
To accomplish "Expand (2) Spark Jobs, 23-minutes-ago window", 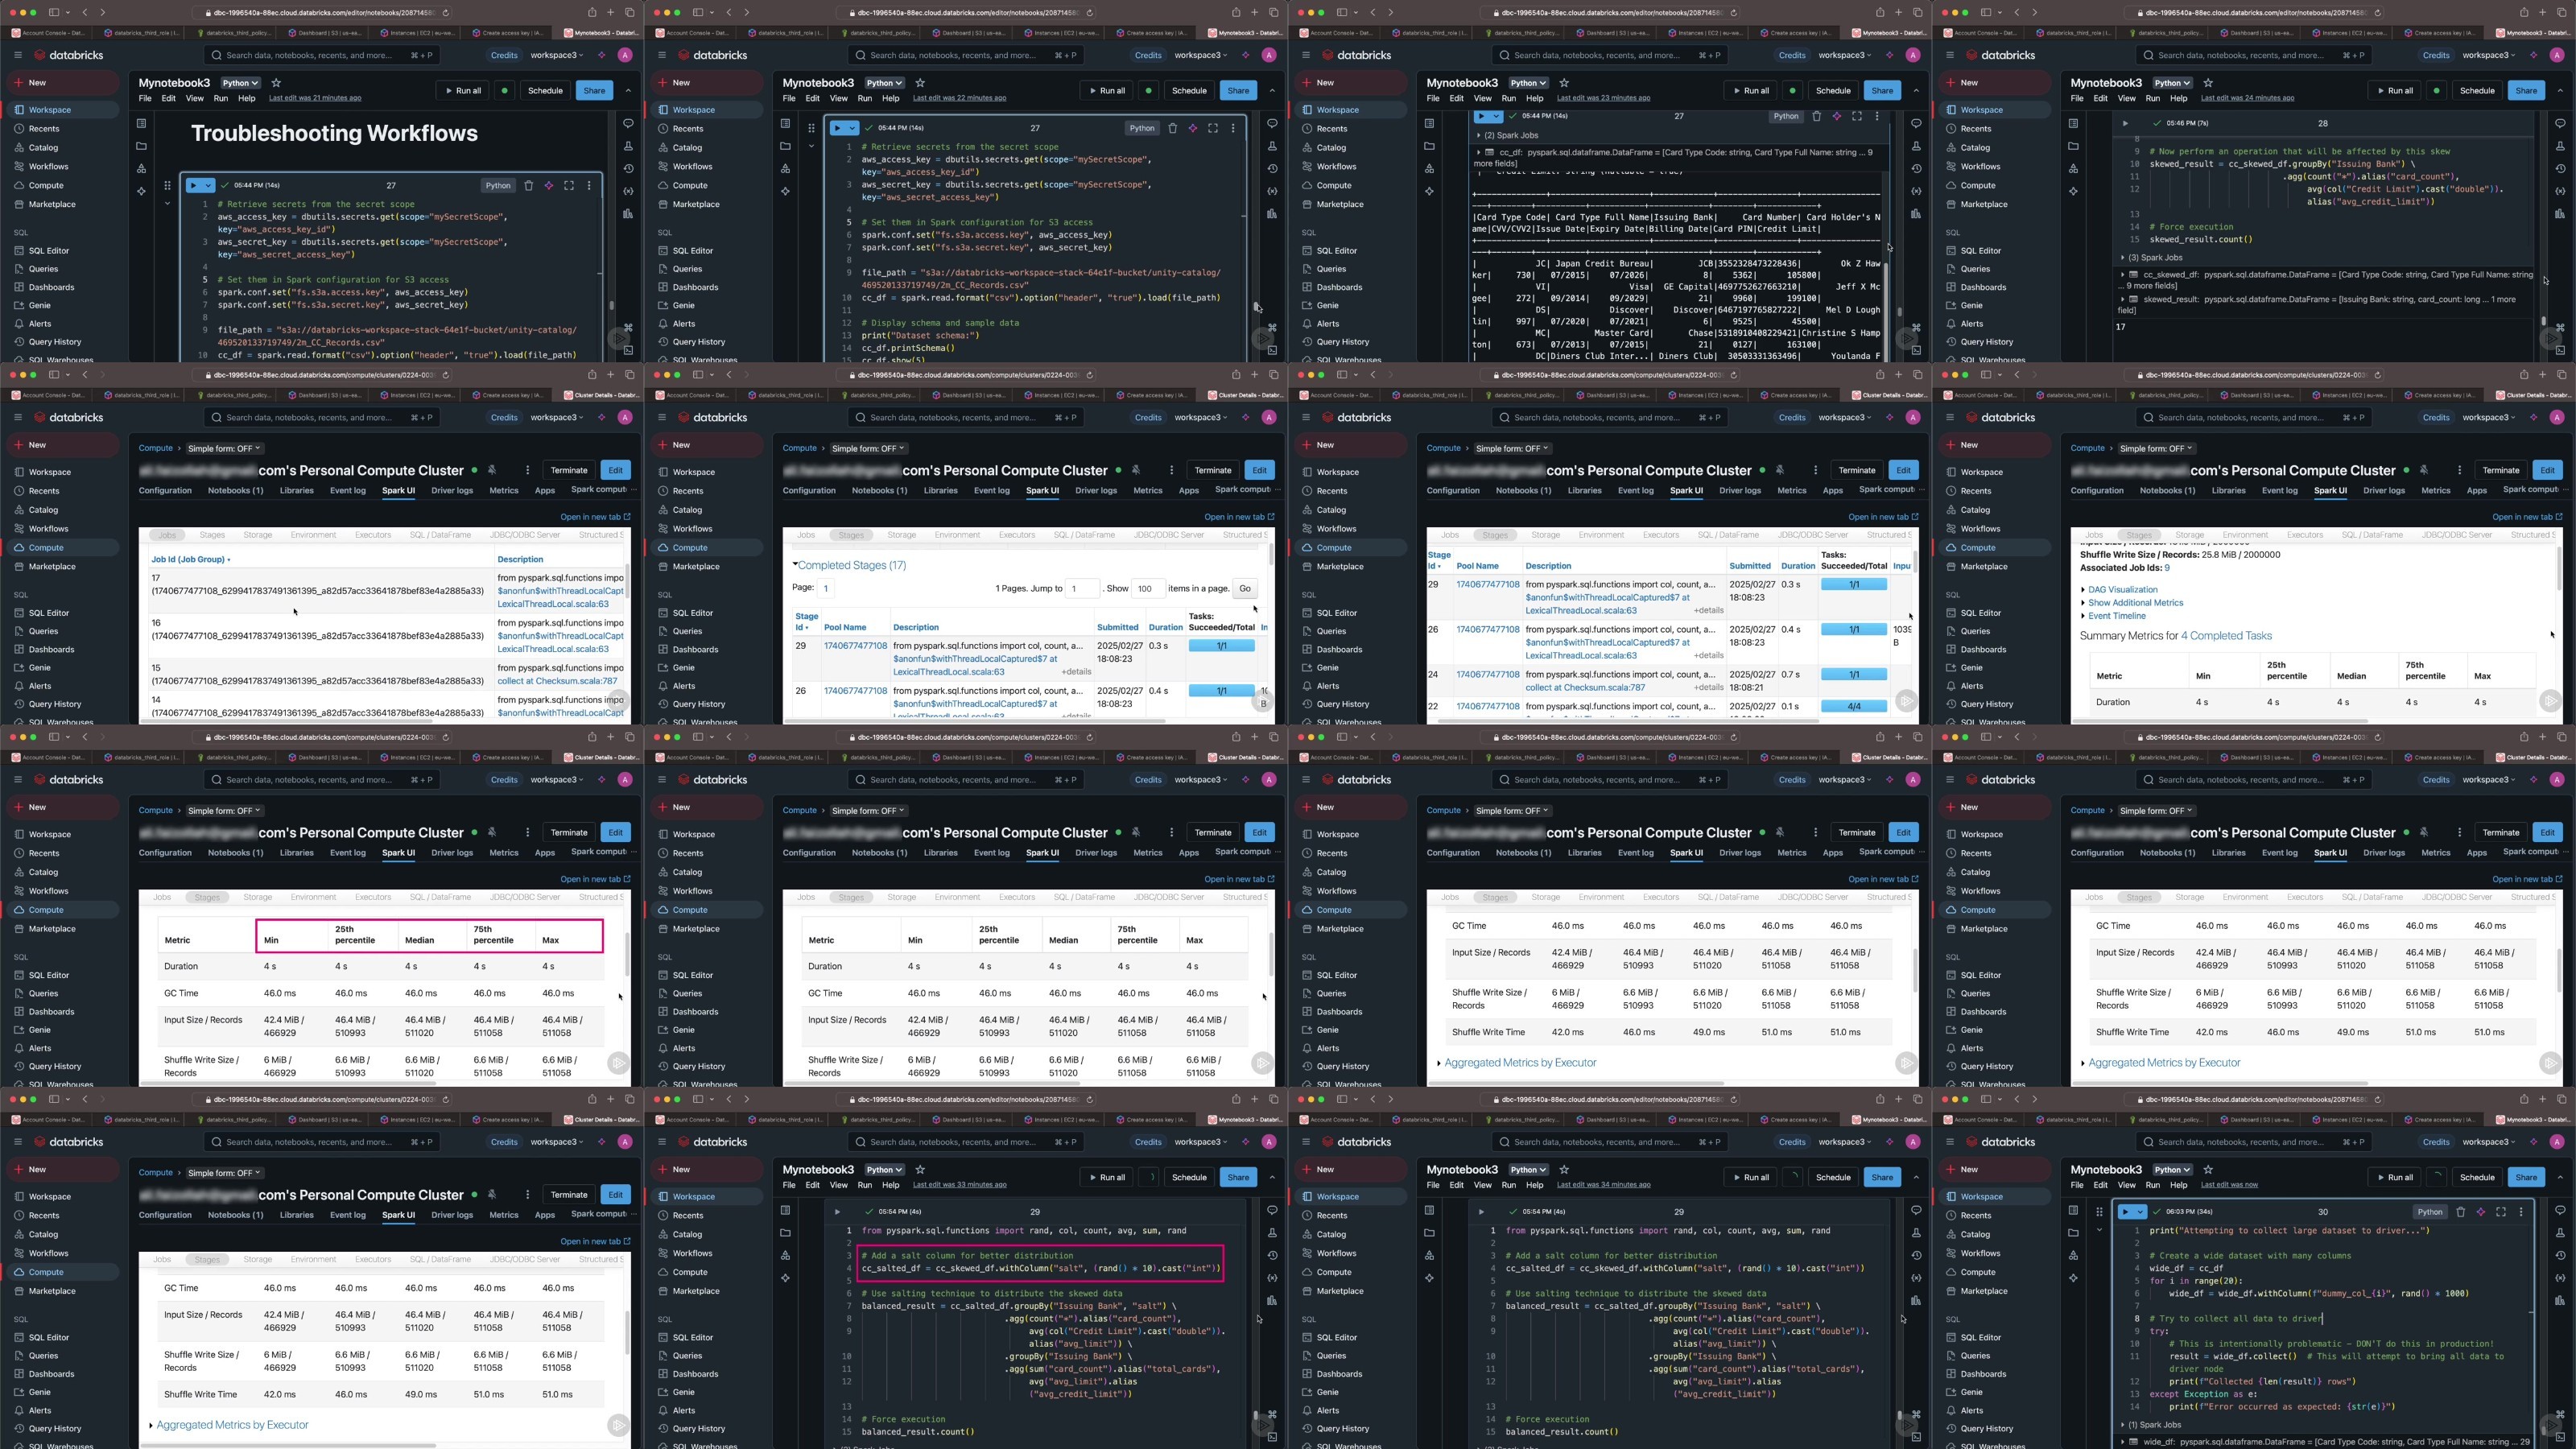I will [1507, 135].
